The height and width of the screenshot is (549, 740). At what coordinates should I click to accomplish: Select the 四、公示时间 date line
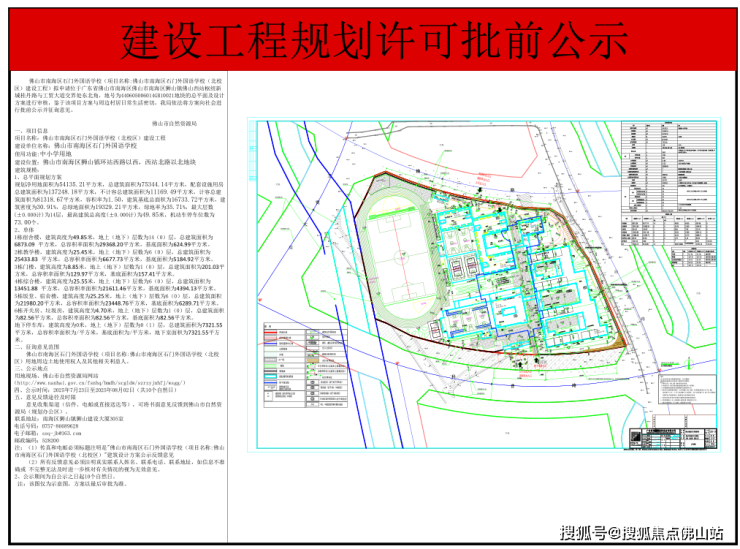96,390
